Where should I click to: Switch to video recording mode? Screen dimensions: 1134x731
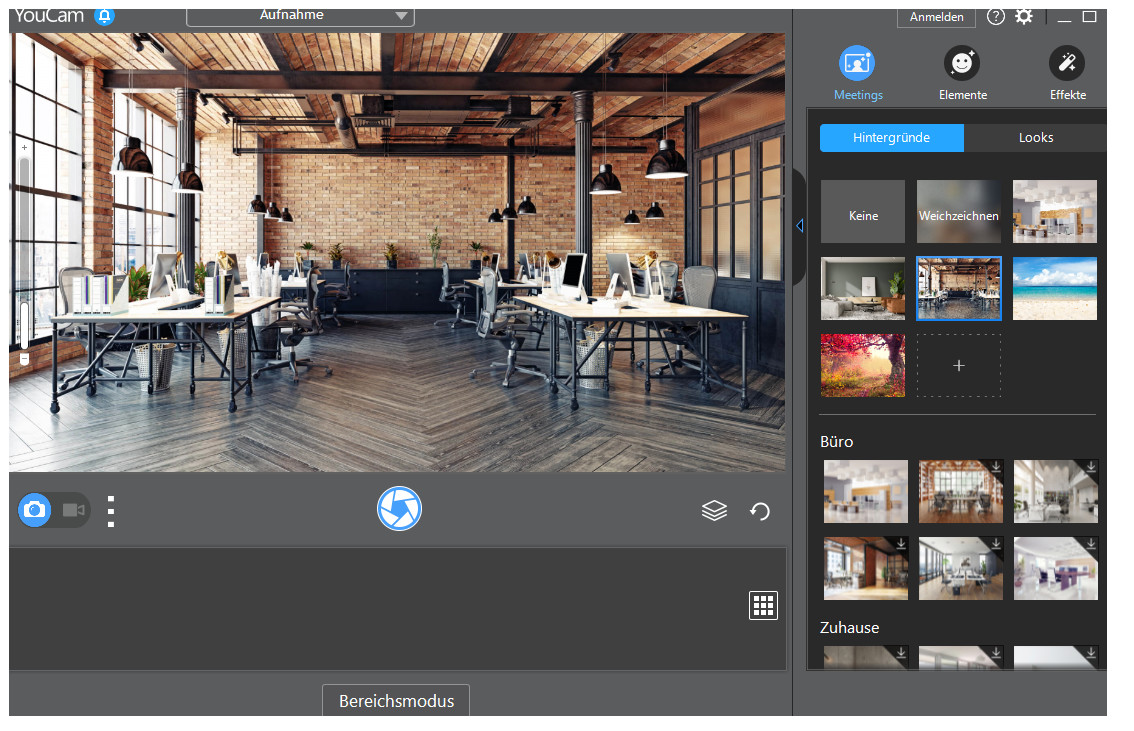coord(73,510)
